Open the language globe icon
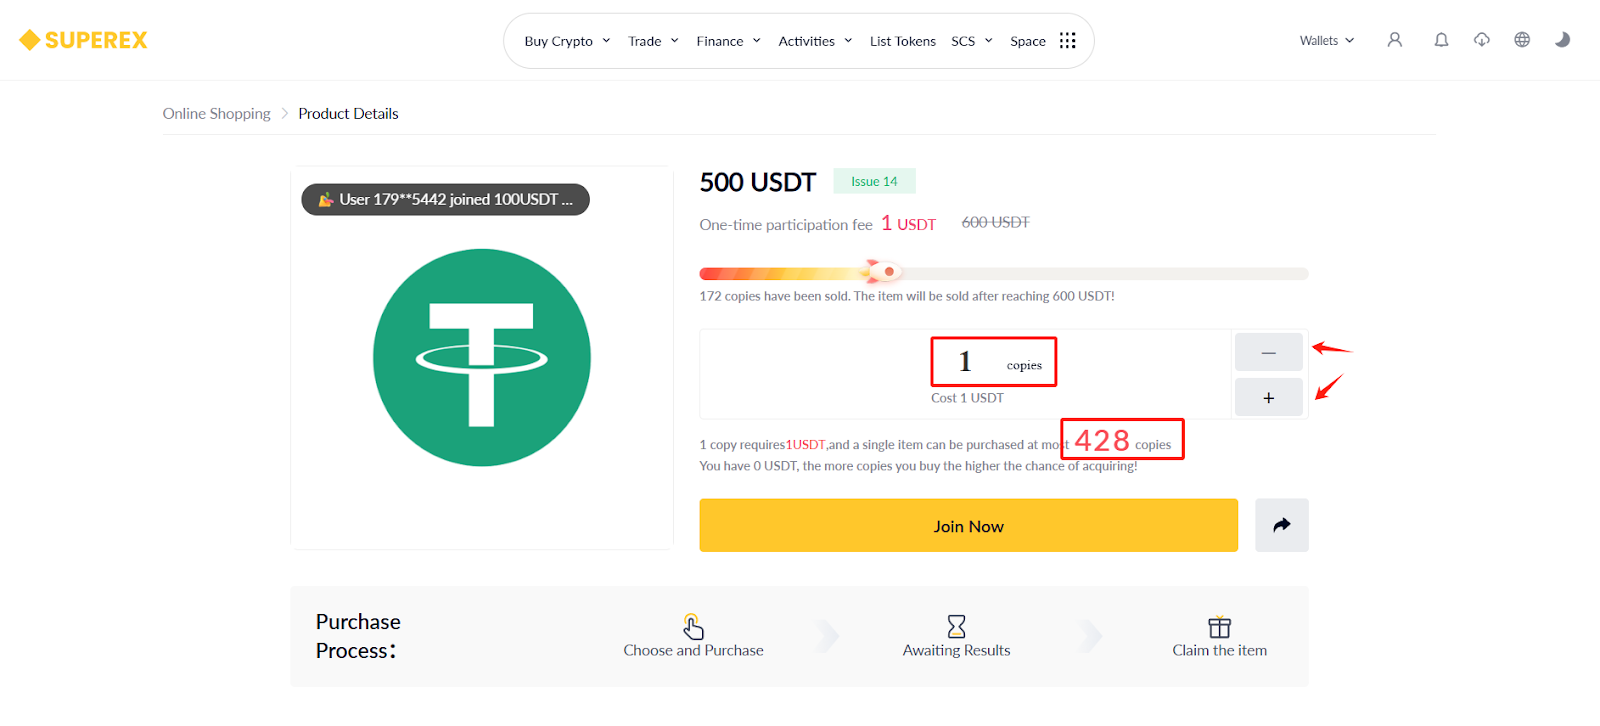The image size is (1600, 726). point(1522,40)
